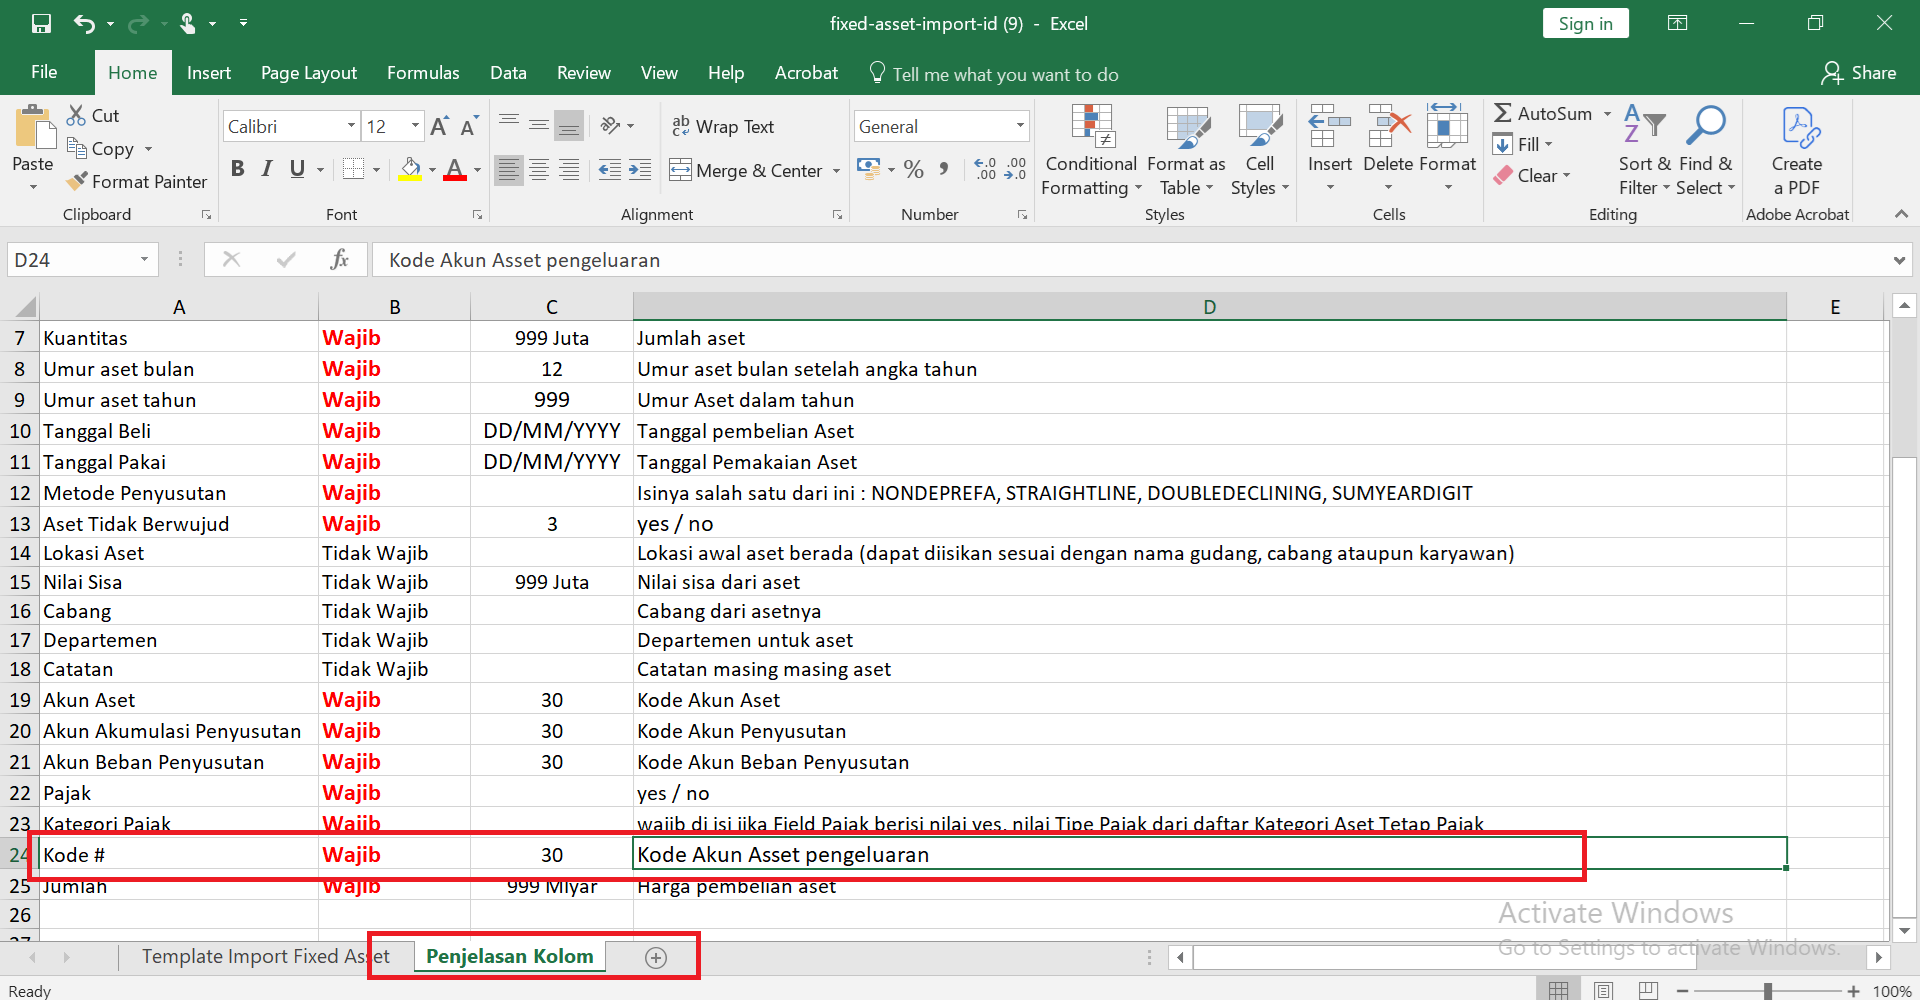
Task: Click Increase Font Size icon
Action: [439, 126]
